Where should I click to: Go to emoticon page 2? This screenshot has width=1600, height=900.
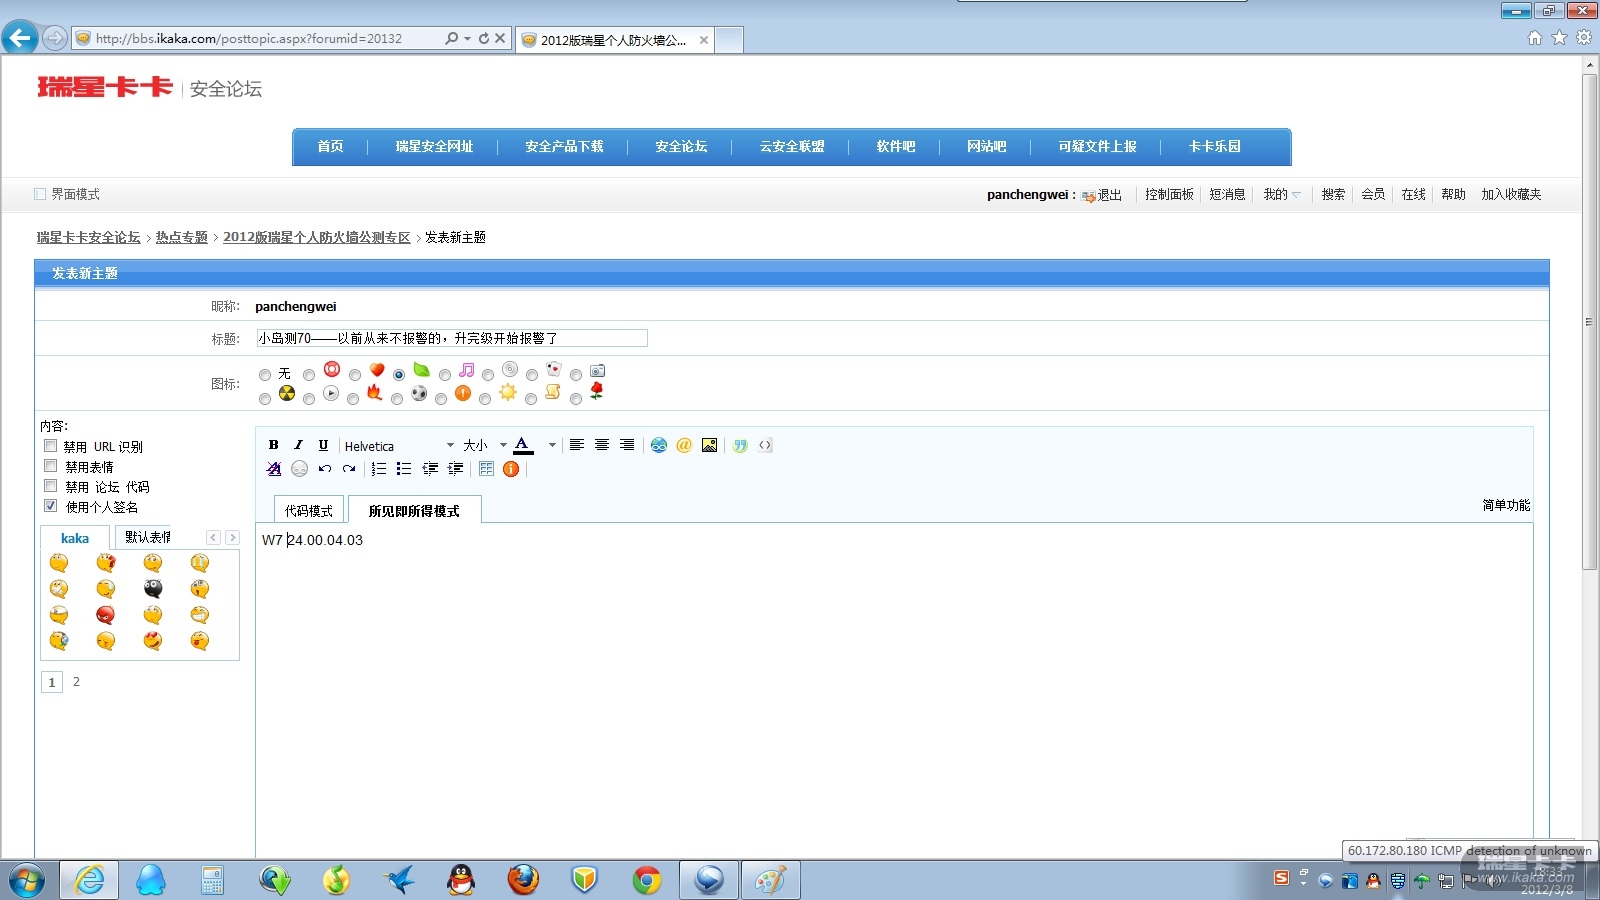pyautogui.click(x=76, y=681)
